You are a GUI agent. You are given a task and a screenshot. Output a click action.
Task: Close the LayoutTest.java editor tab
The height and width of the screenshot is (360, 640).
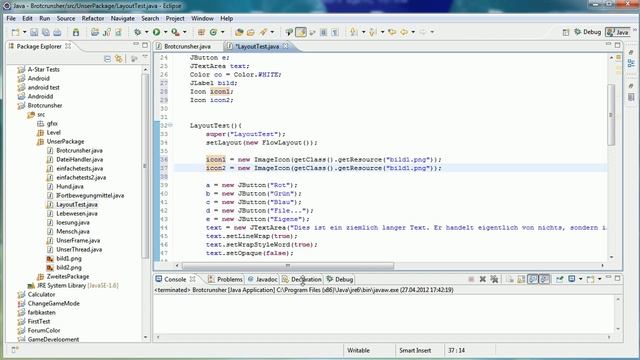pyautogui.click(x=286, y=46)
